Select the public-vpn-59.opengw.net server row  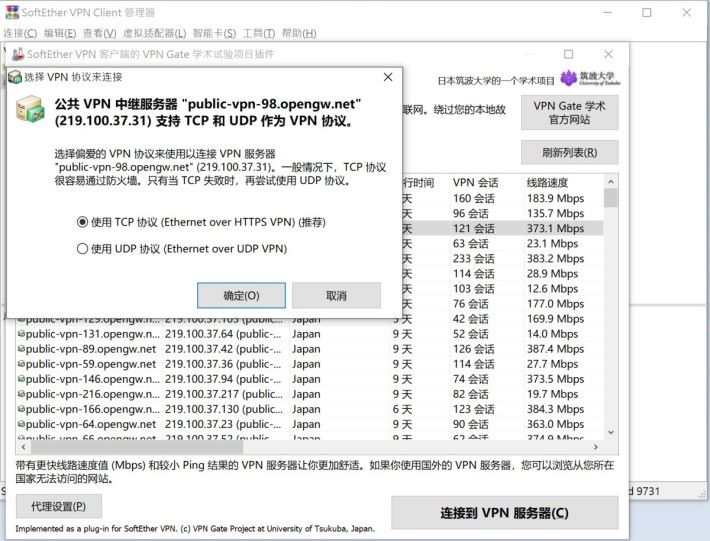point(310,364)
